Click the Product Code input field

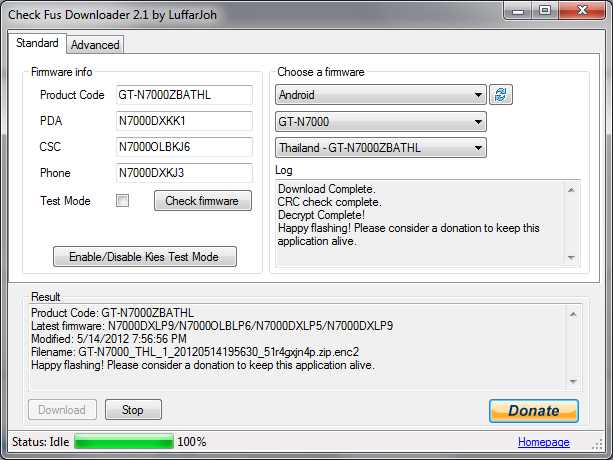click(x=184, y=95)
